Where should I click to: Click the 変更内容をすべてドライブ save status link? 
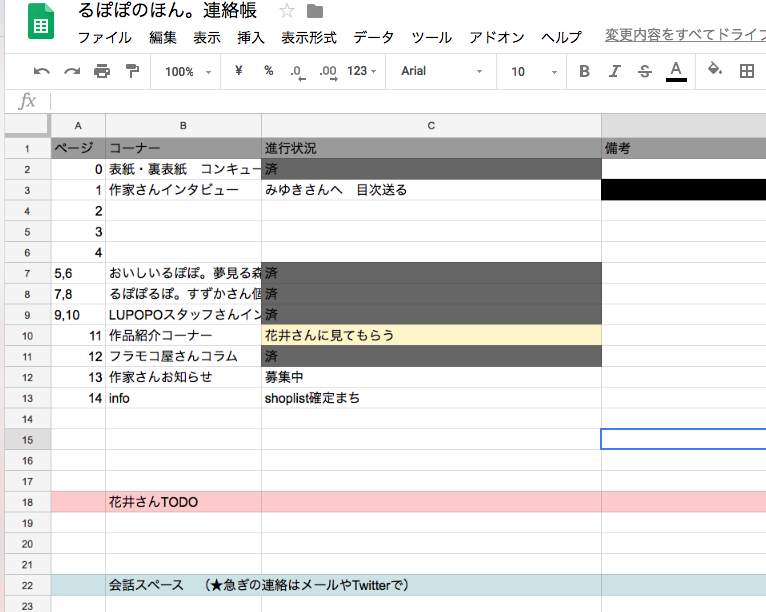685,35
